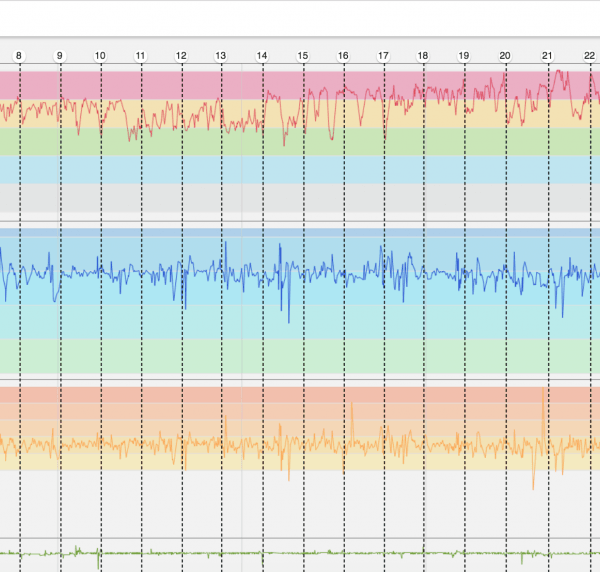Click lap marker 18
Image resolution: width=600 pixels, height=572 pixels.
click(422, 56)
